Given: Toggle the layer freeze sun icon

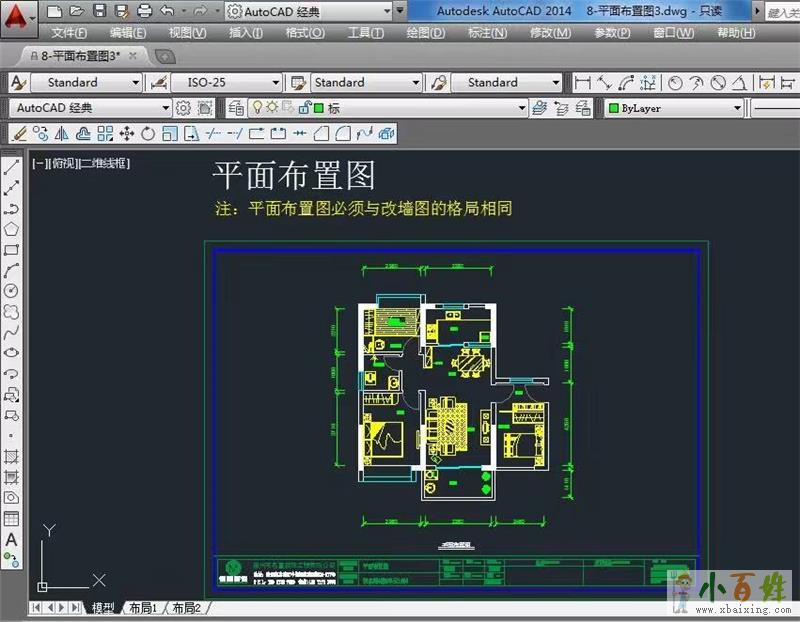Looking at the screenshot, I should click(x=272, y=108).
